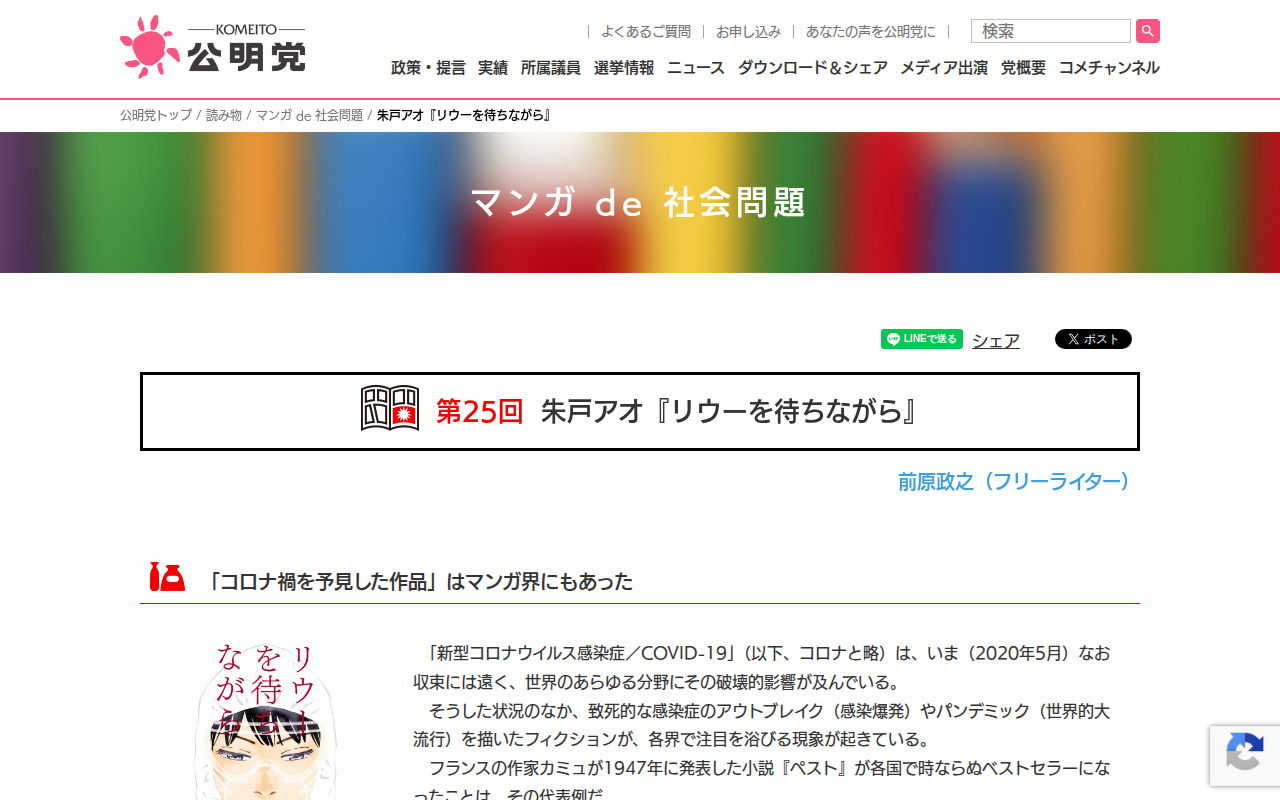Open the メディア出演 menu item

point(944,68)
